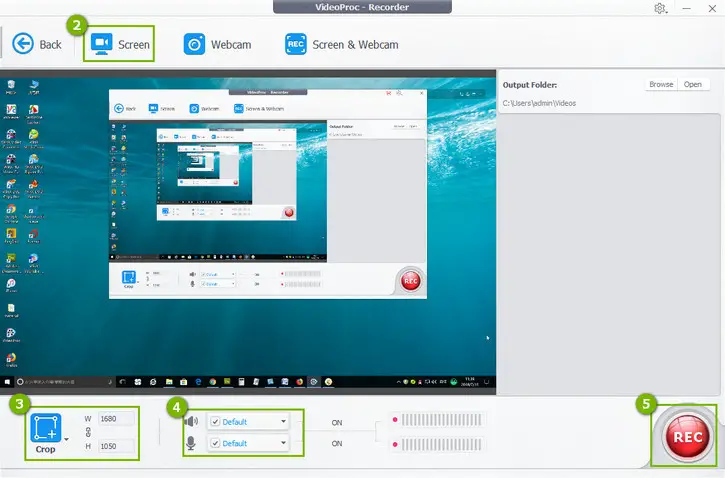
Task: Open the output folder with Open button
Action: click(693, 84)
